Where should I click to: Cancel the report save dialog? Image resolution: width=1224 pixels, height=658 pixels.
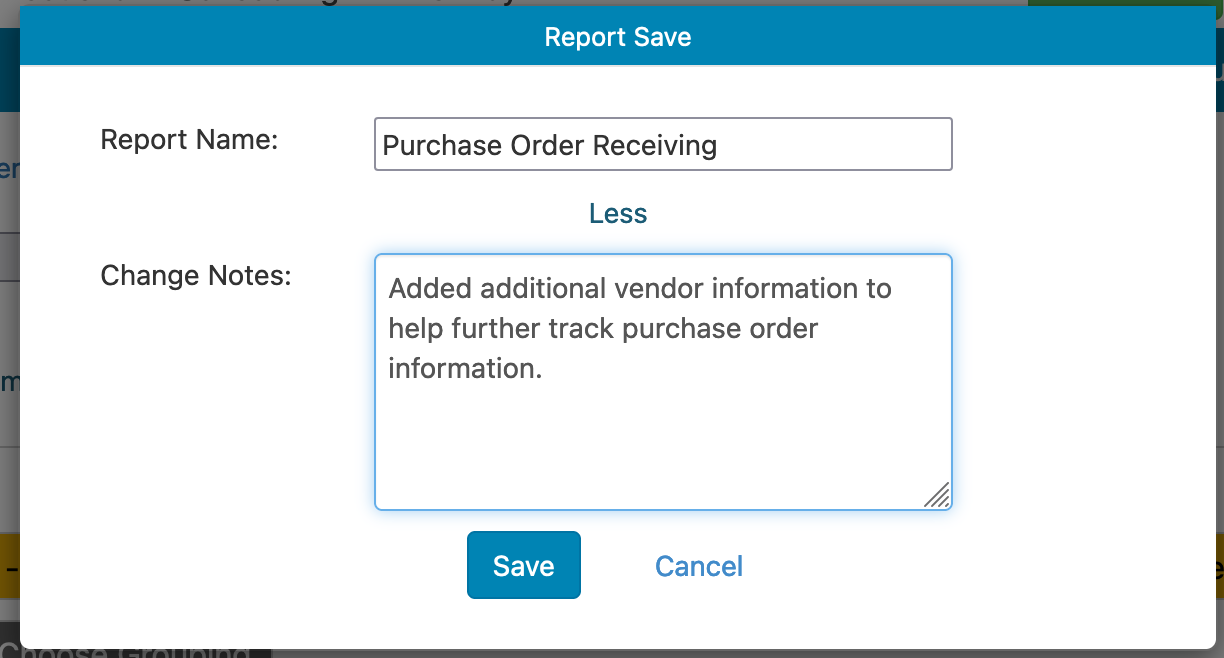(698, 566)
